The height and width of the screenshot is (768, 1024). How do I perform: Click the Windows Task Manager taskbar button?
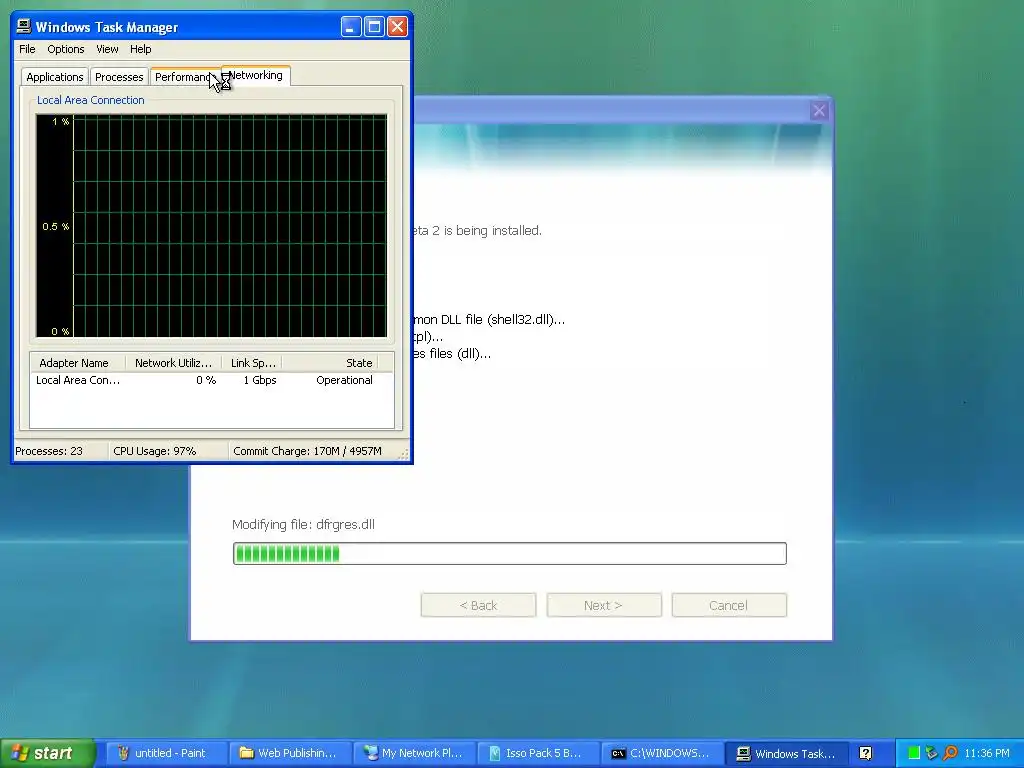point(788,753)
